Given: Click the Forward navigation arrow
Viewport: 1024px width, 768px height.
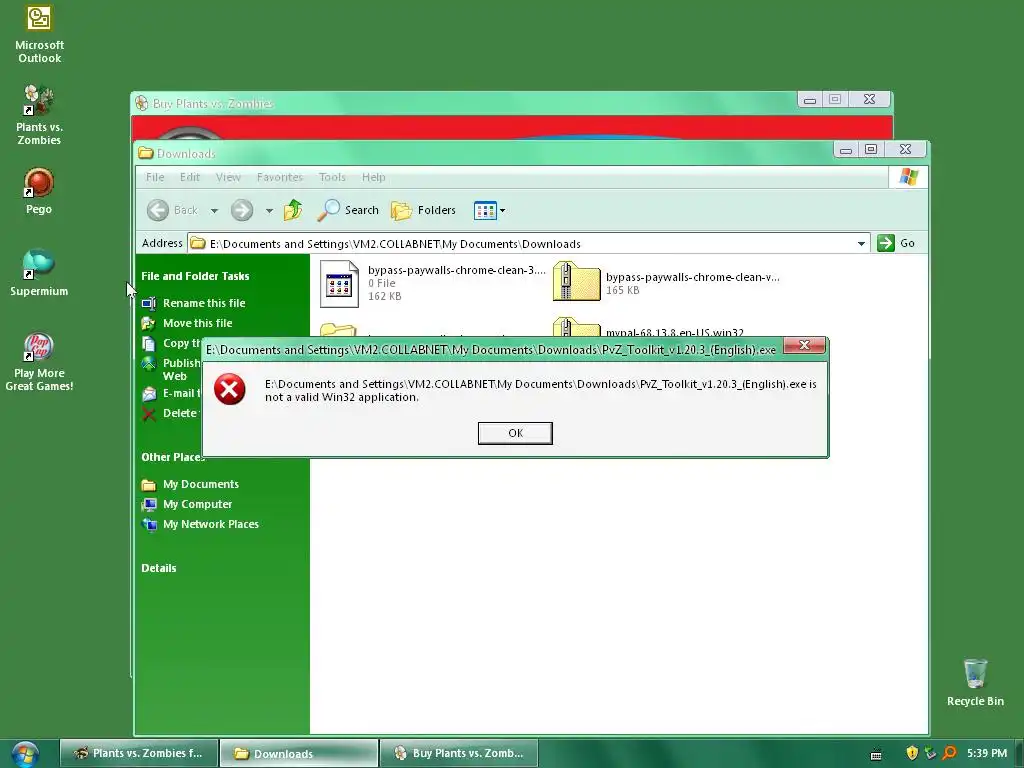Looking at the screenshot, I should click(x=242, y=210).
